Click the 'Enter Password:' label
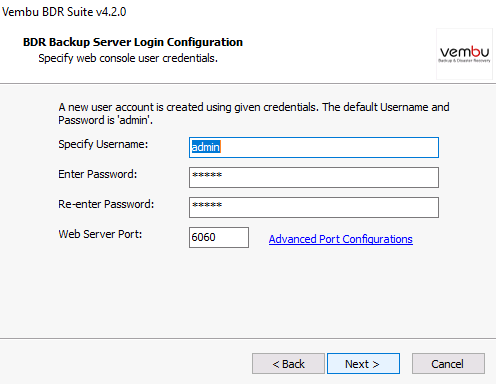The image size is (496, 384). tap(98, 174)
